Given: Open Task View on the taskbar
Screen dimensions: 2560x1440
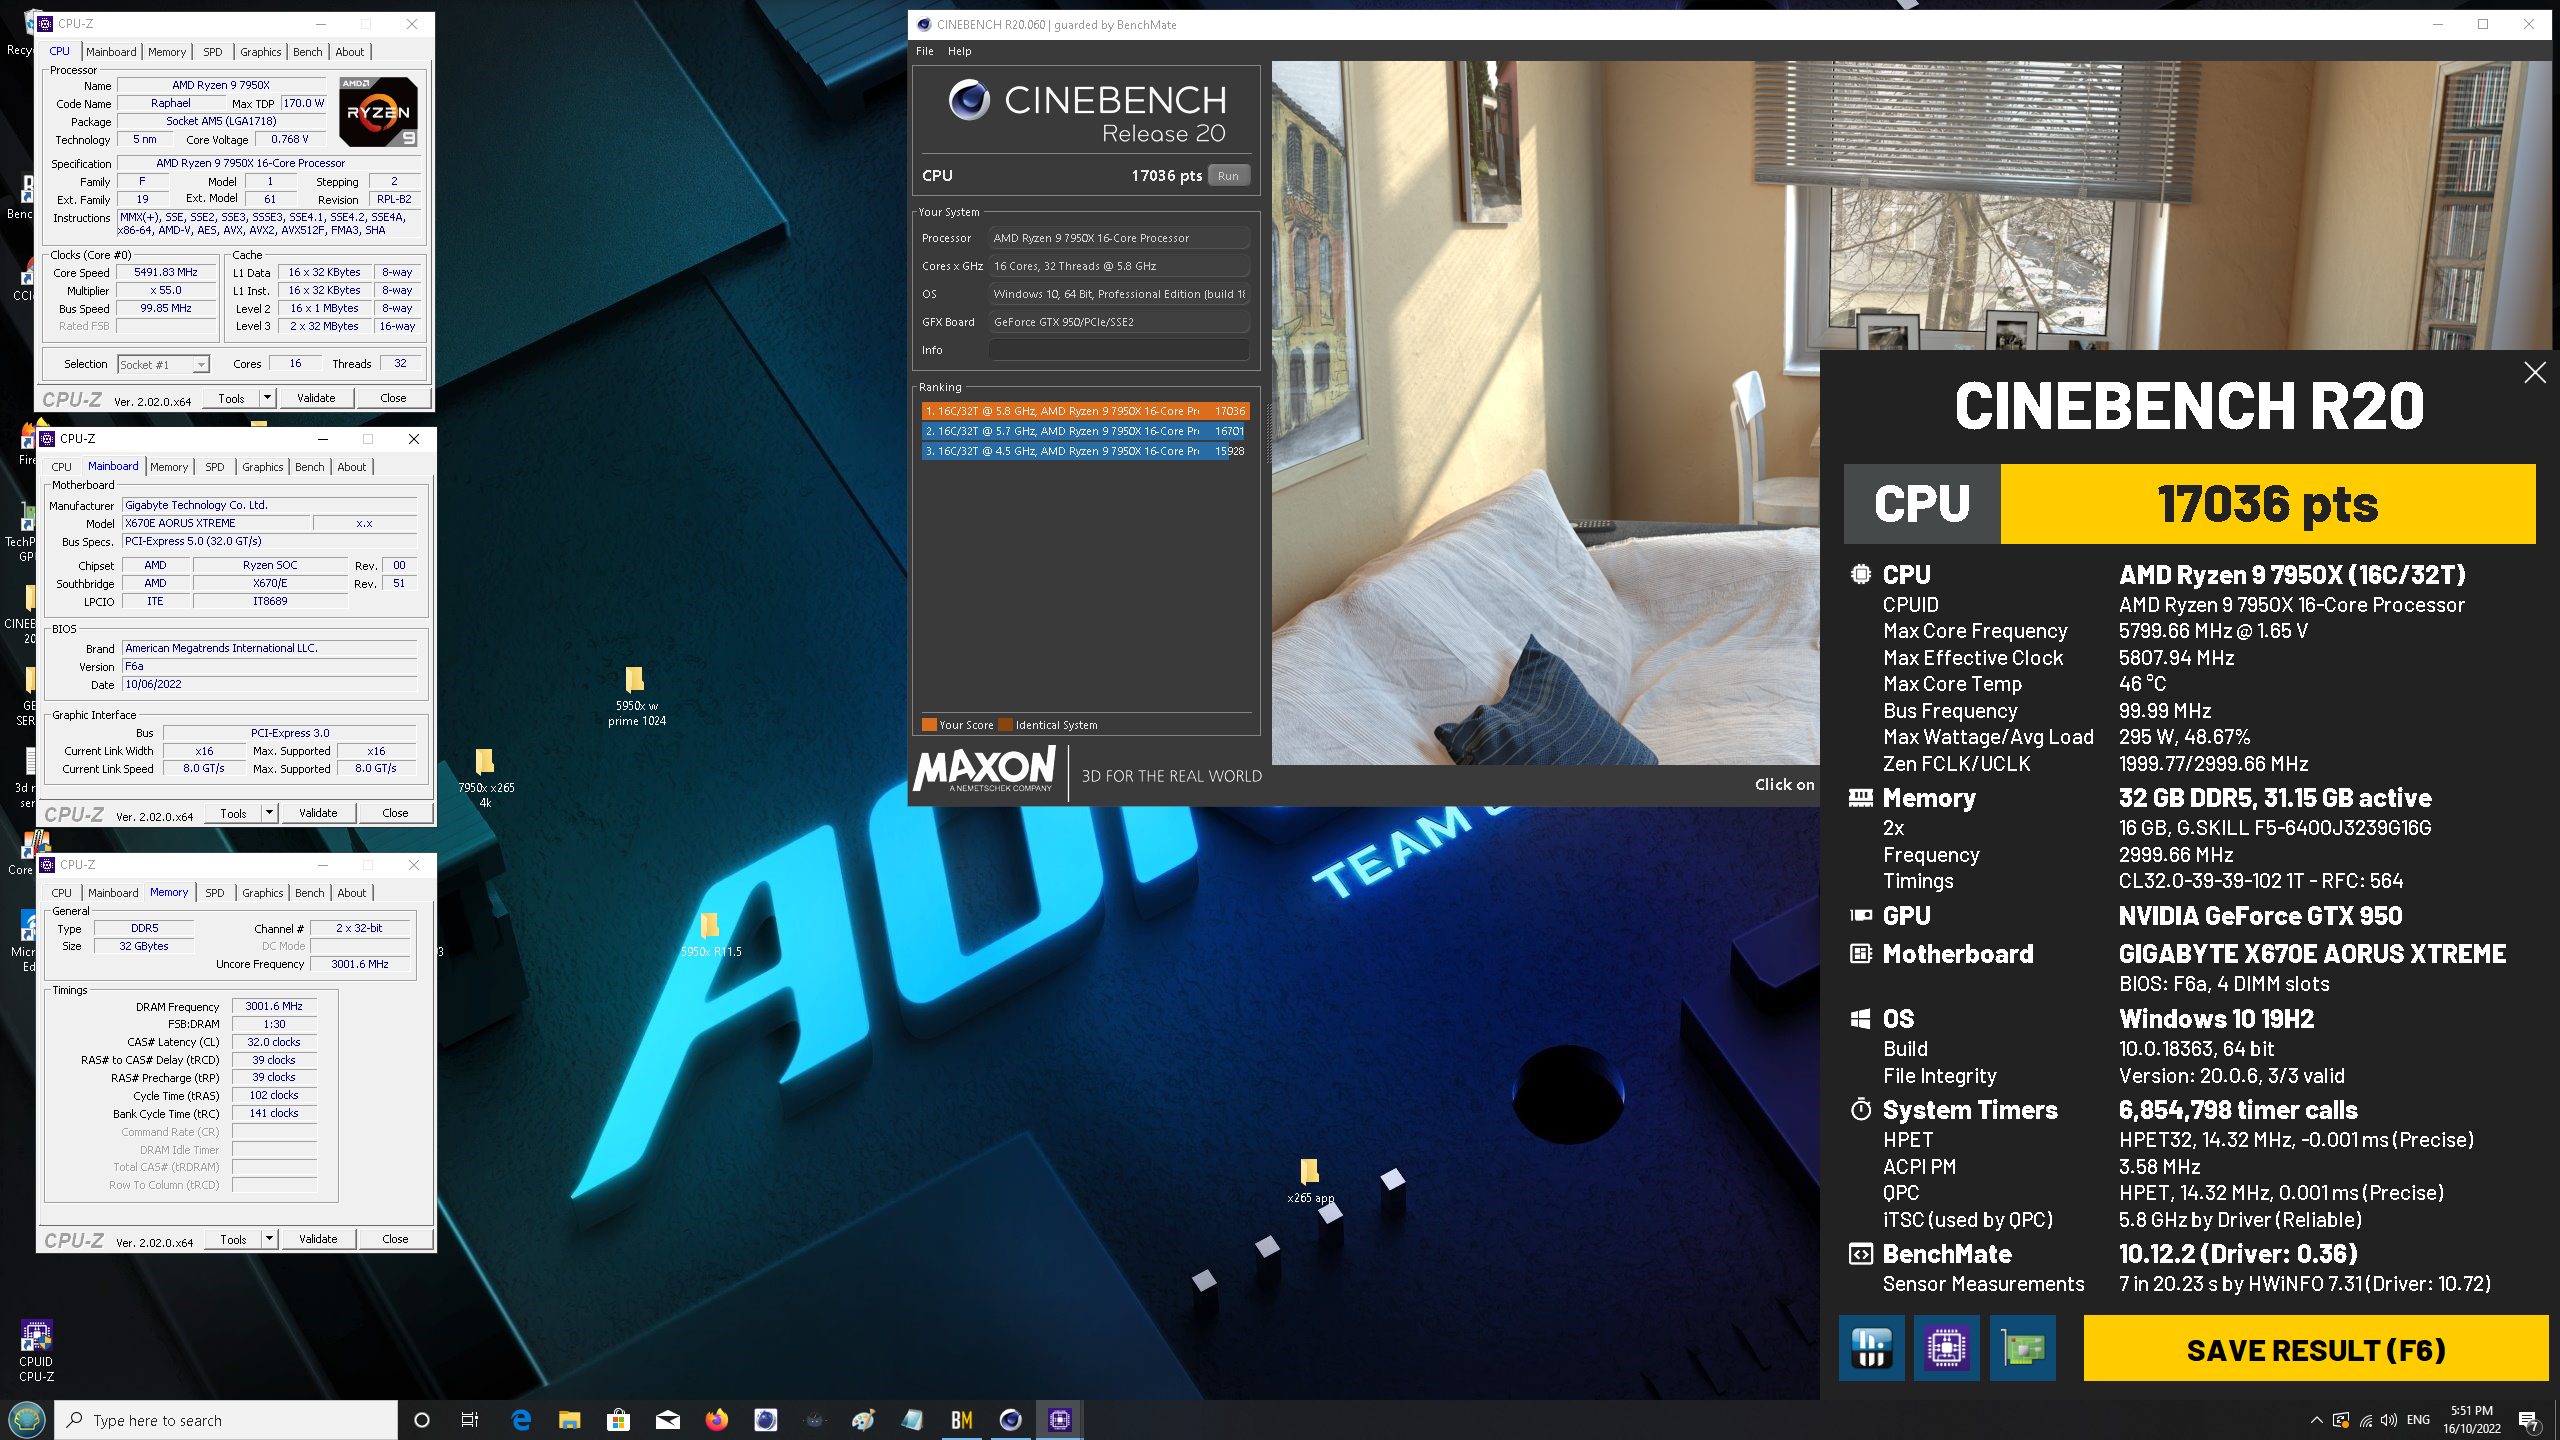Looking at the screenshot, I should click(470, 1420).
